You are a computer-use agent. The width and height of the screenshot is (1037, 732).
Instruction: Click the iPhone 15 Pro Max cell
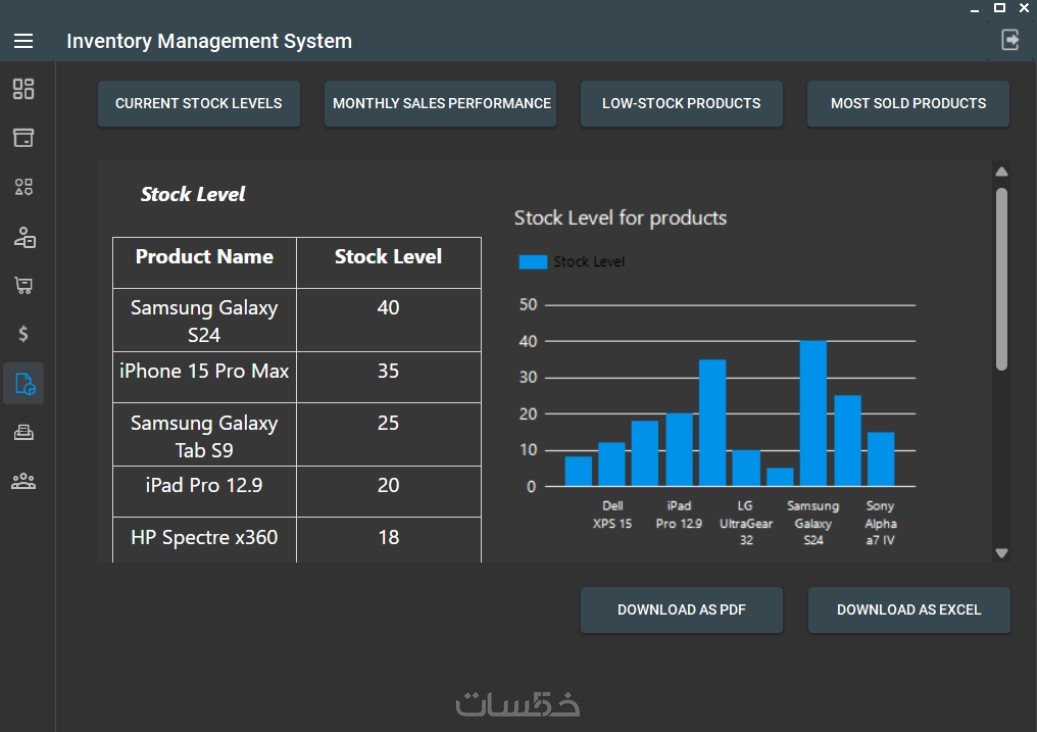click(204, 377)
